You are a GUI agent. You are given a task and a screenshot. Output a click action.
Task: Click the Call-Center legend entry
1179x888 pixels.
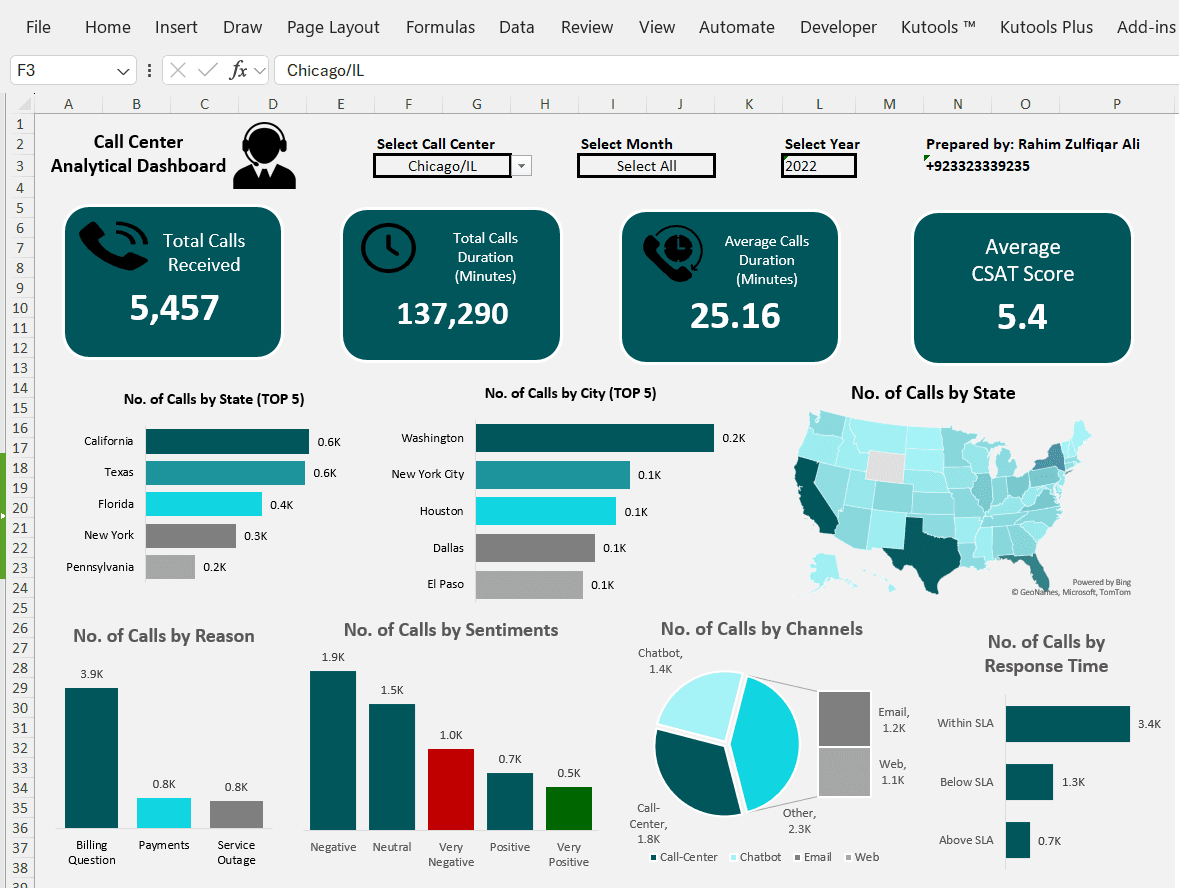683,857
